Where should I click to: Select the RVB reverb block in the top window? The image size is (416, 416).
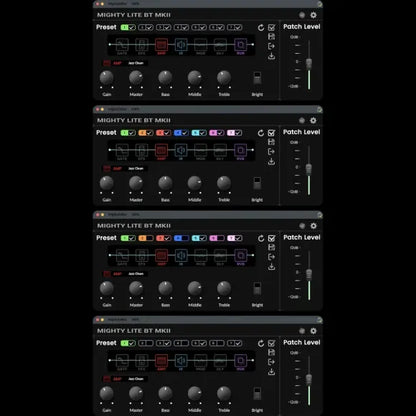click(x=240, y=45)
